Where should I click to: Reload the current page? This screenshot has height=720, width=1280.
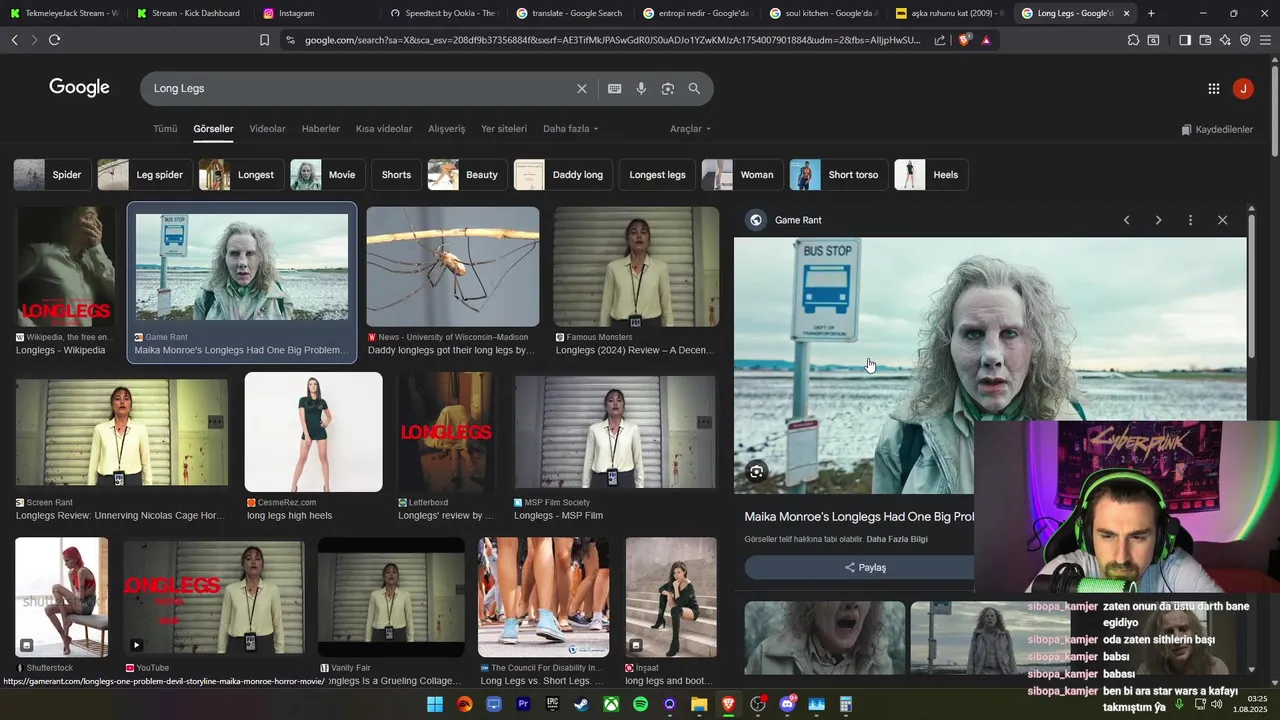click(x=54, y=40)
